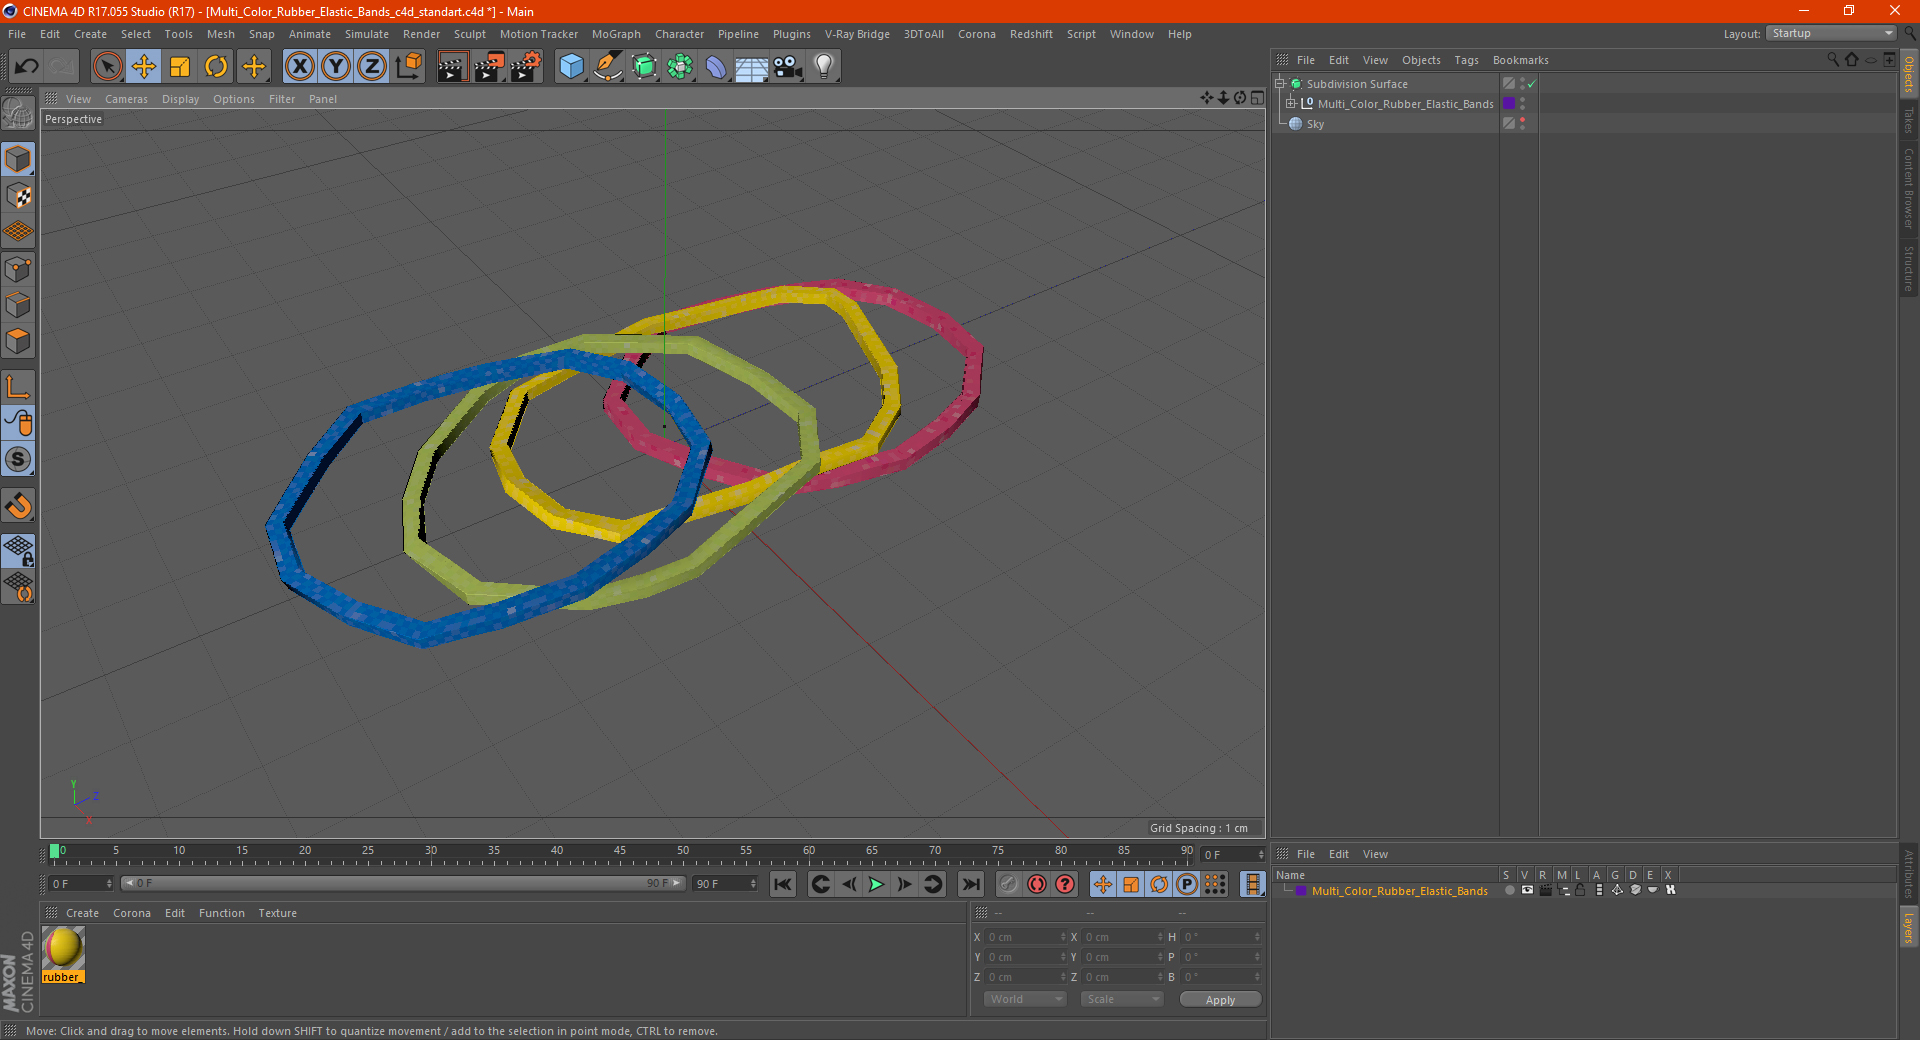The width and height of the screenshot is (1920, 1040).
Task: Enable the Axis tool
Action: [18, 387]
